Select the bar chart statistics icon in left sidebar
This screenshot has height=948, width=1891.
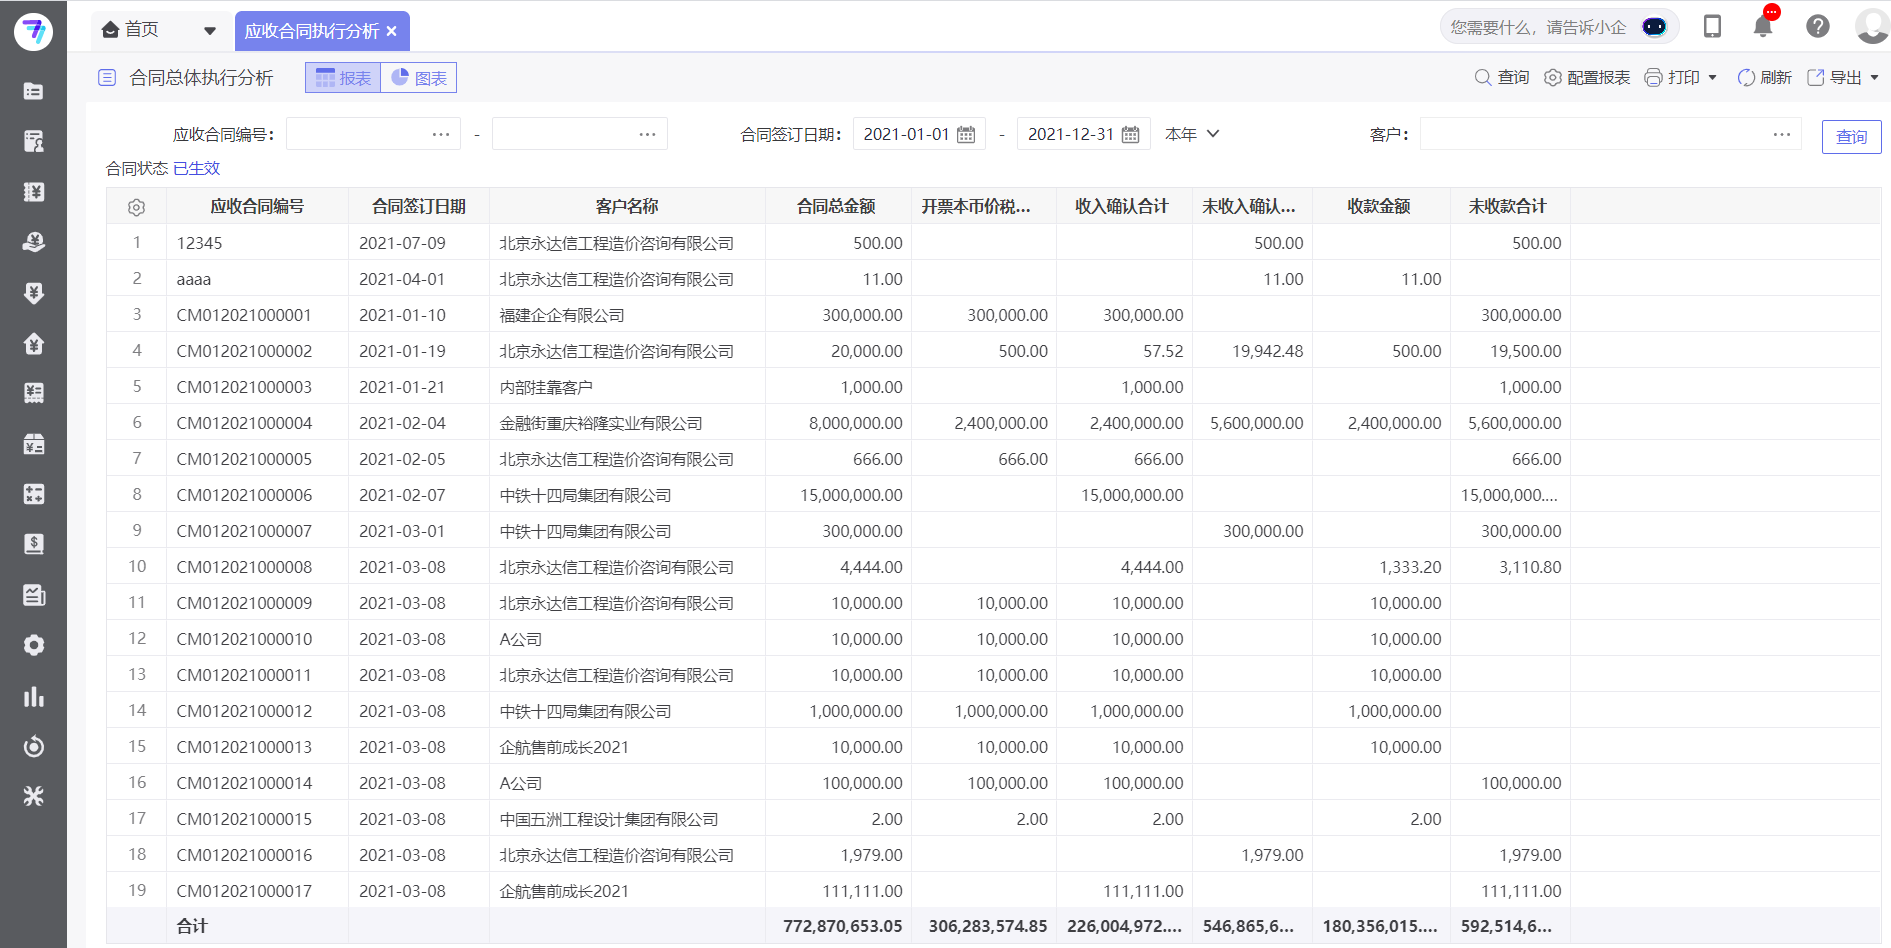[34, 696]
